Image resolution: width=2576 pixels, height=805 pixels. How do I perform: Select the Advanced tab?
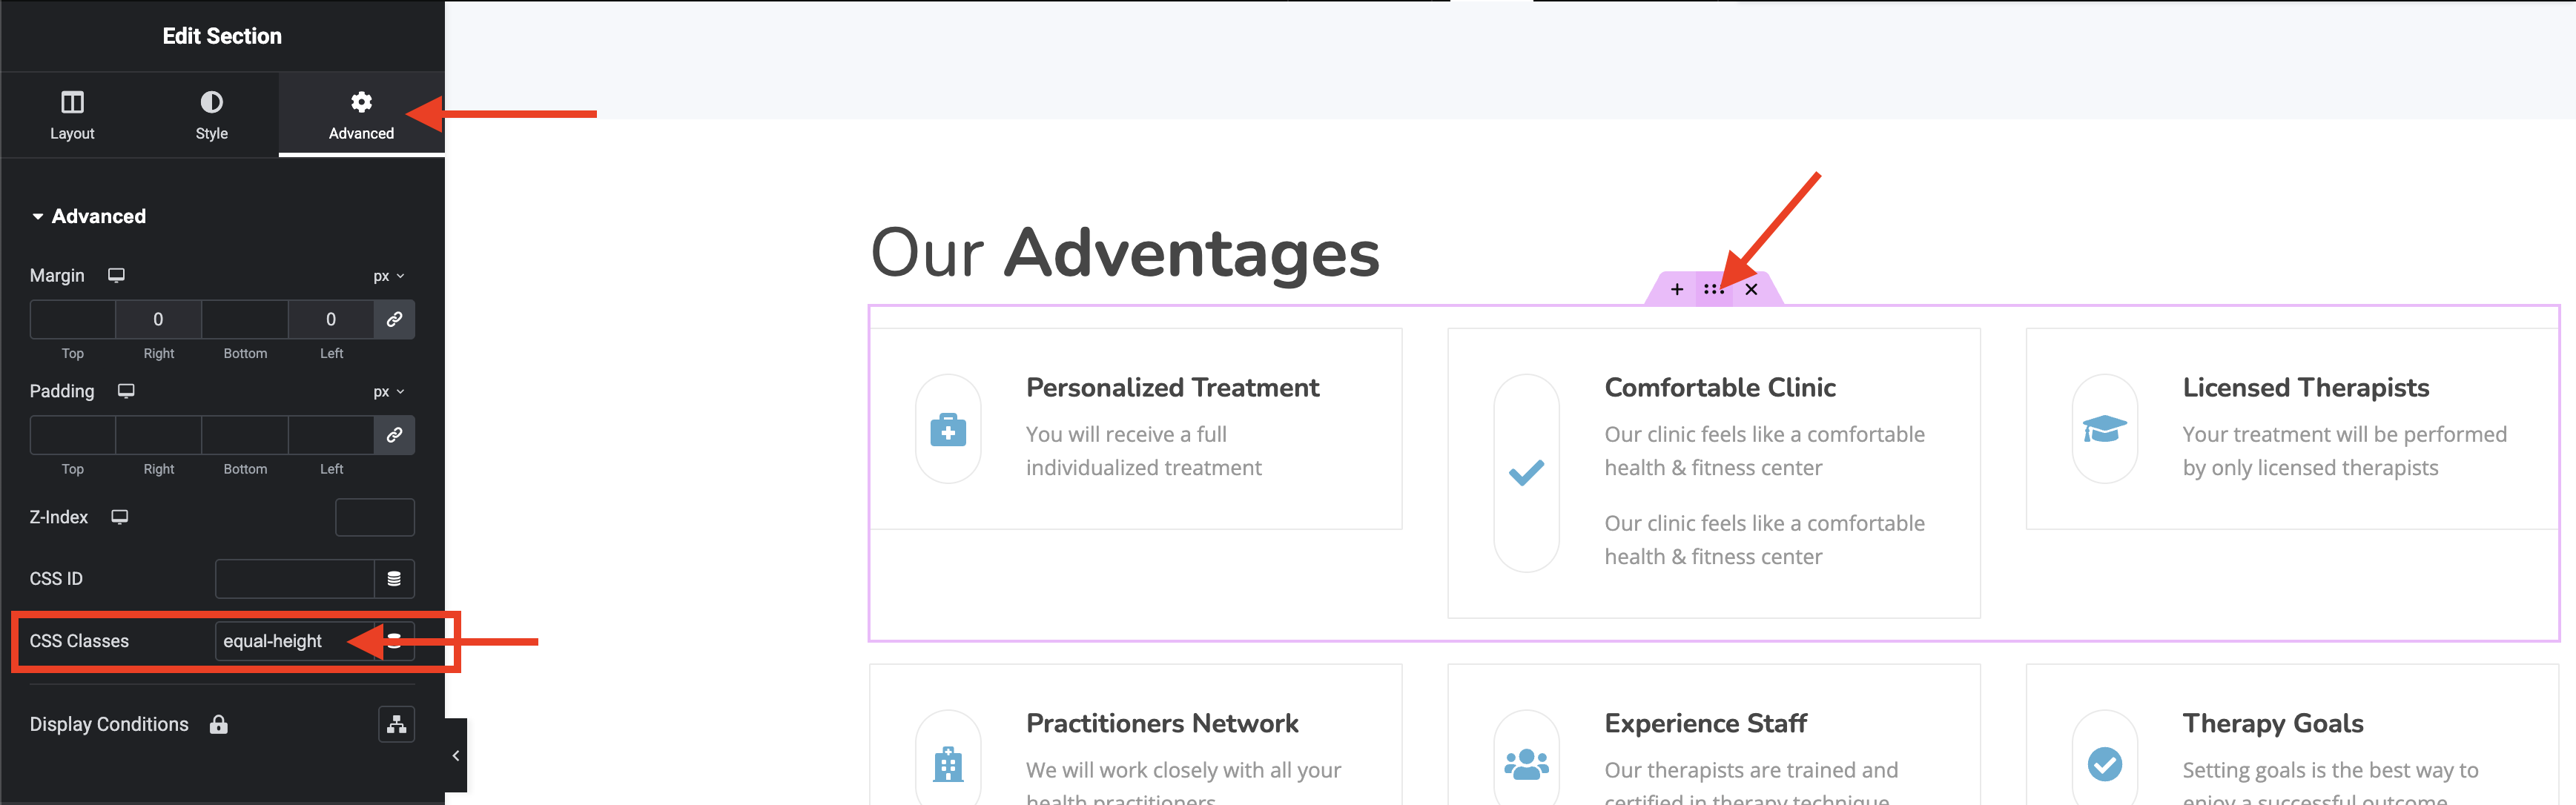pyautogui.click(x=361, y=115)
